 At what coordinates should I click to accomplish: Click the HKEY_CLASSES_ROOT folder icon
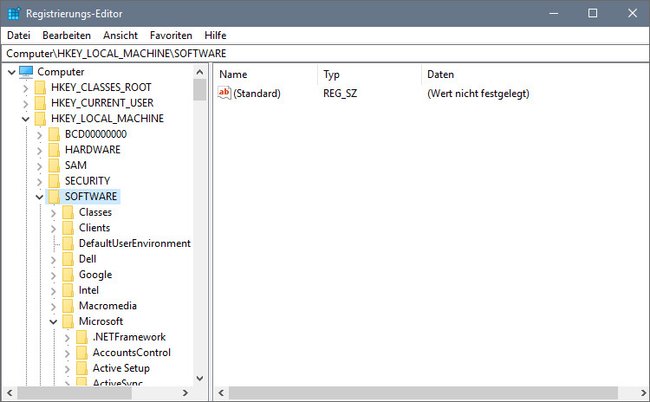point(40,88)
